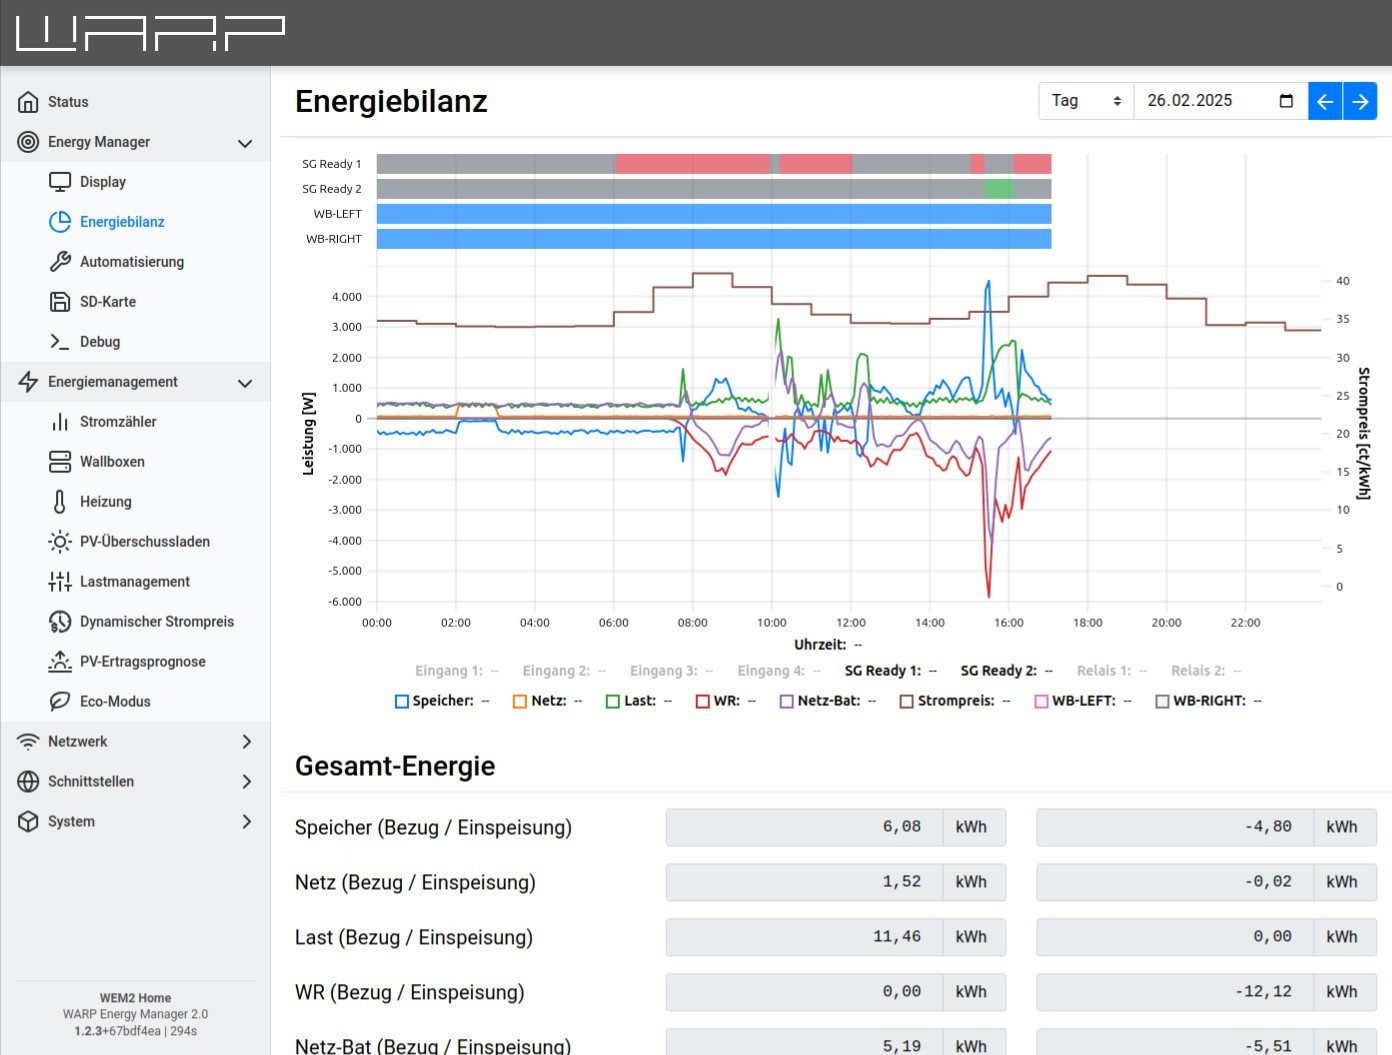Open the Wallboxen page
The image size is (1392, 1055).
pyautogui.click(x=112, y=462)
